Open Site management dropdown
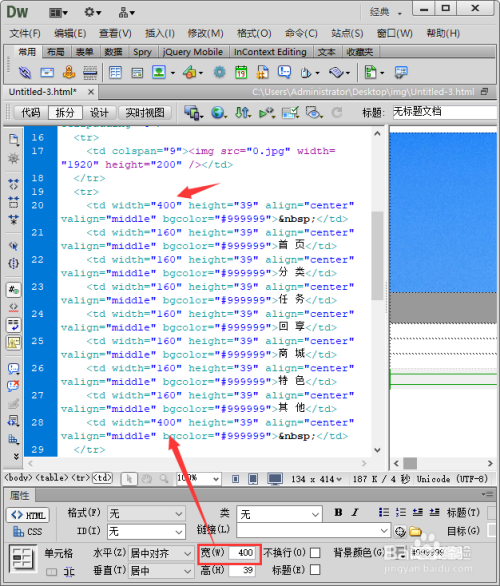 pos(126,13)
